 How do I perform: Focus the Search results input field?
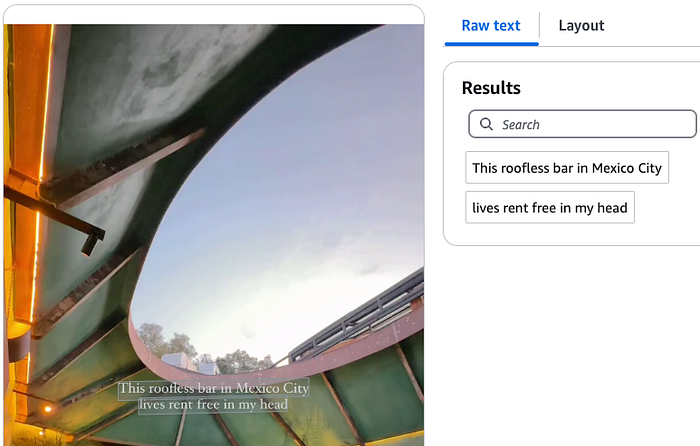(x=582, y=124)
